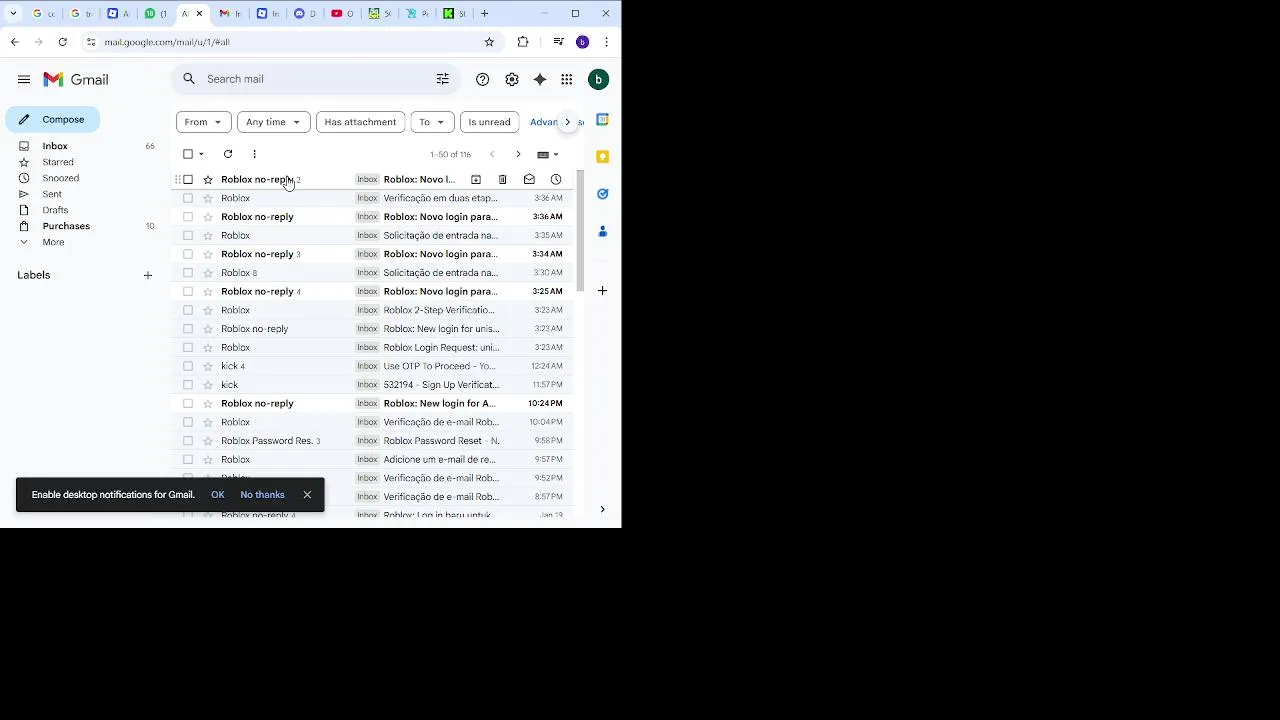1280x720 pixels.
Task: Click the Gmail logo
Action: [x=76, y=79]
